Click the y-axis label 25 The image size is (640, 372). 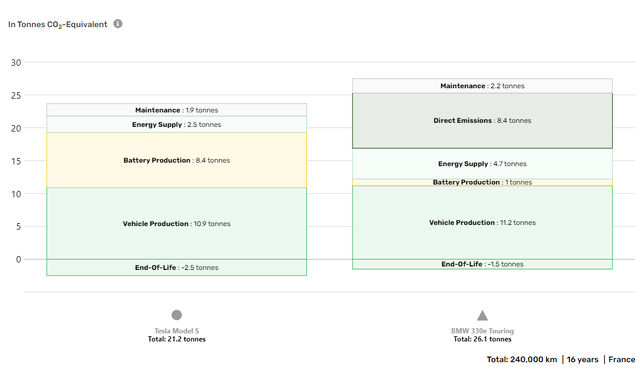[x=16, y=96]
